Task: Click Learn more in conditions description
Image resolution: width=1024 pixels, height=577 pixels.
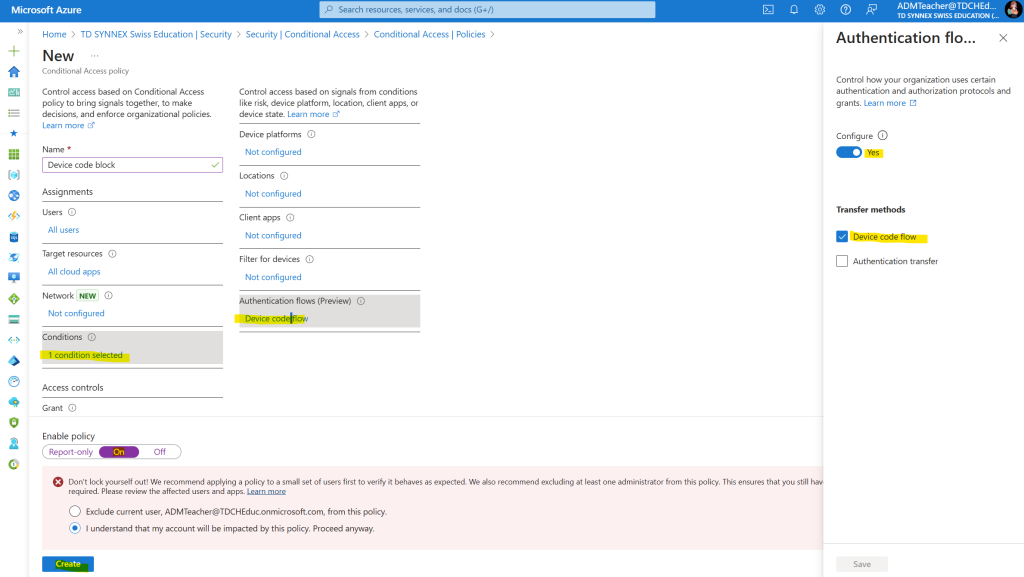Action: (313, 114)
